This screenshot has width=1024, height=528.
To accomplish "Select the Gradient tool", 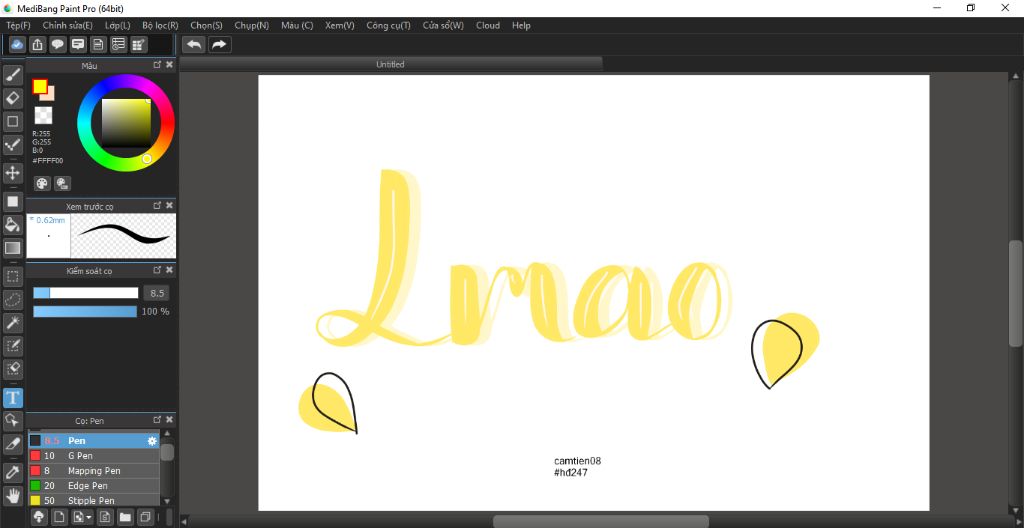I will [12, 248].
